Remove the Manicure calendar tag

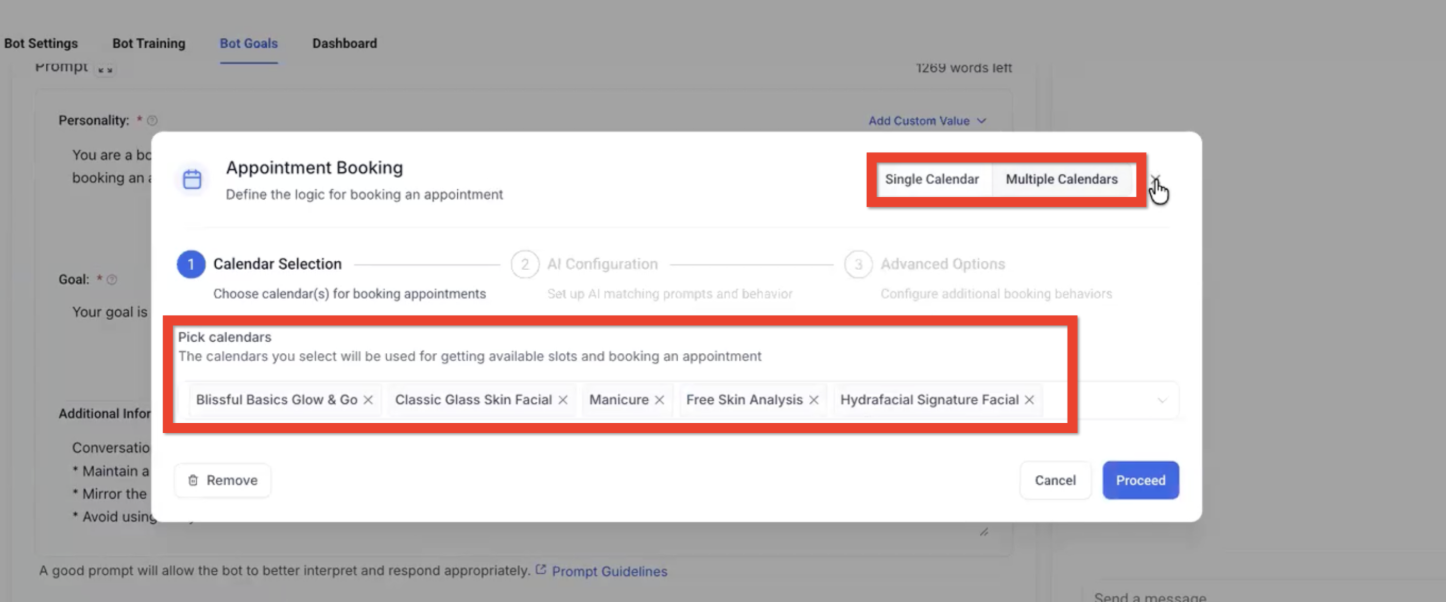click(659, 400)
